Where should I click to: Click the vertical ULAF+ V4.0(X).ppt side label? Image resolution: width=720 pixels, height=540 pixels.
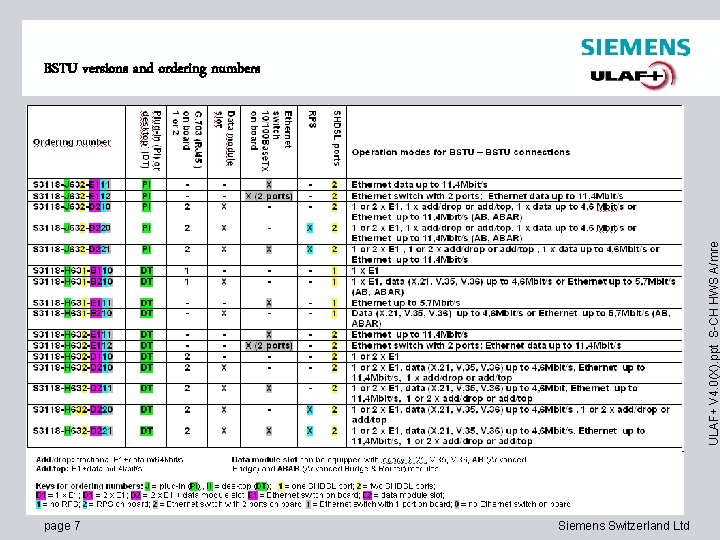coord(713,343)
